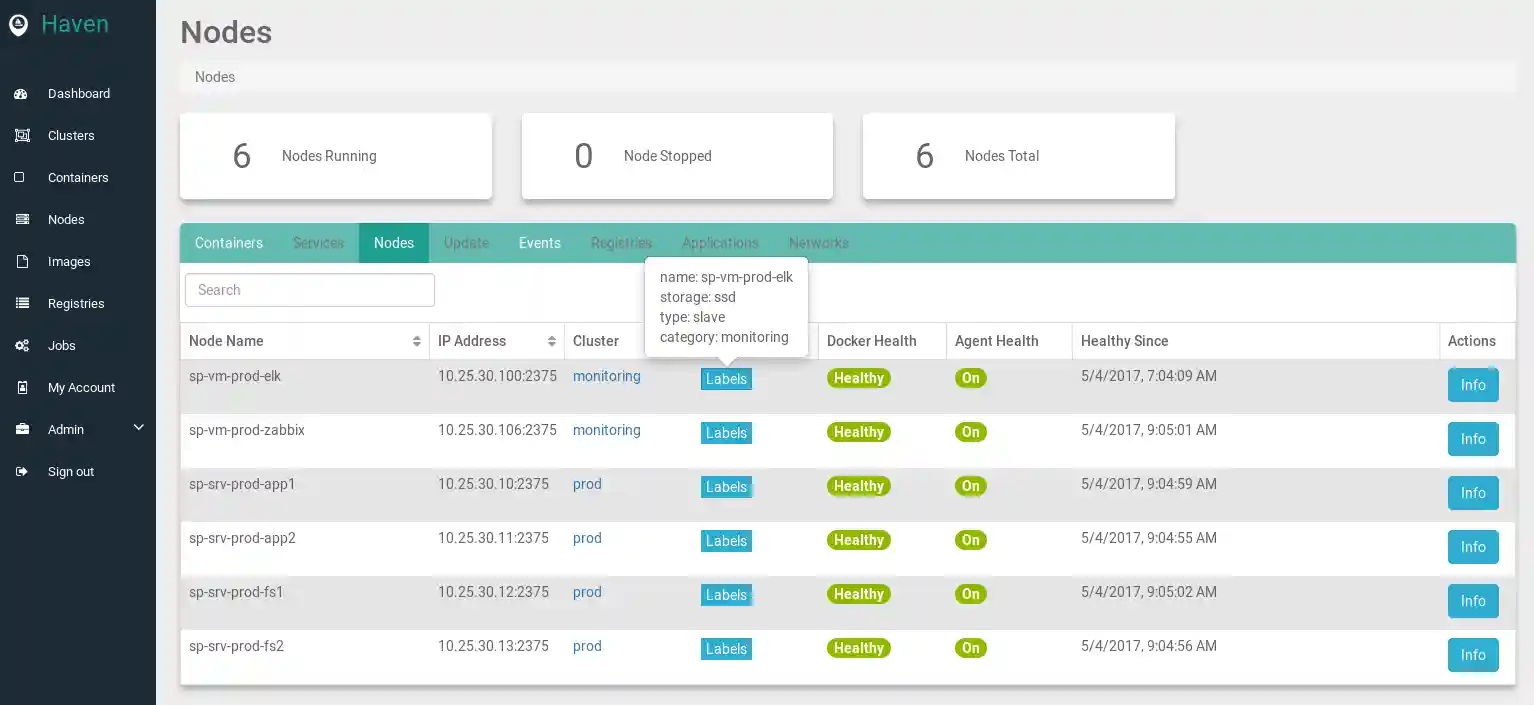This screenshot has width=1534, height=705.
Task: Click the Images file icon in sidebar
Action: (21, 262)
